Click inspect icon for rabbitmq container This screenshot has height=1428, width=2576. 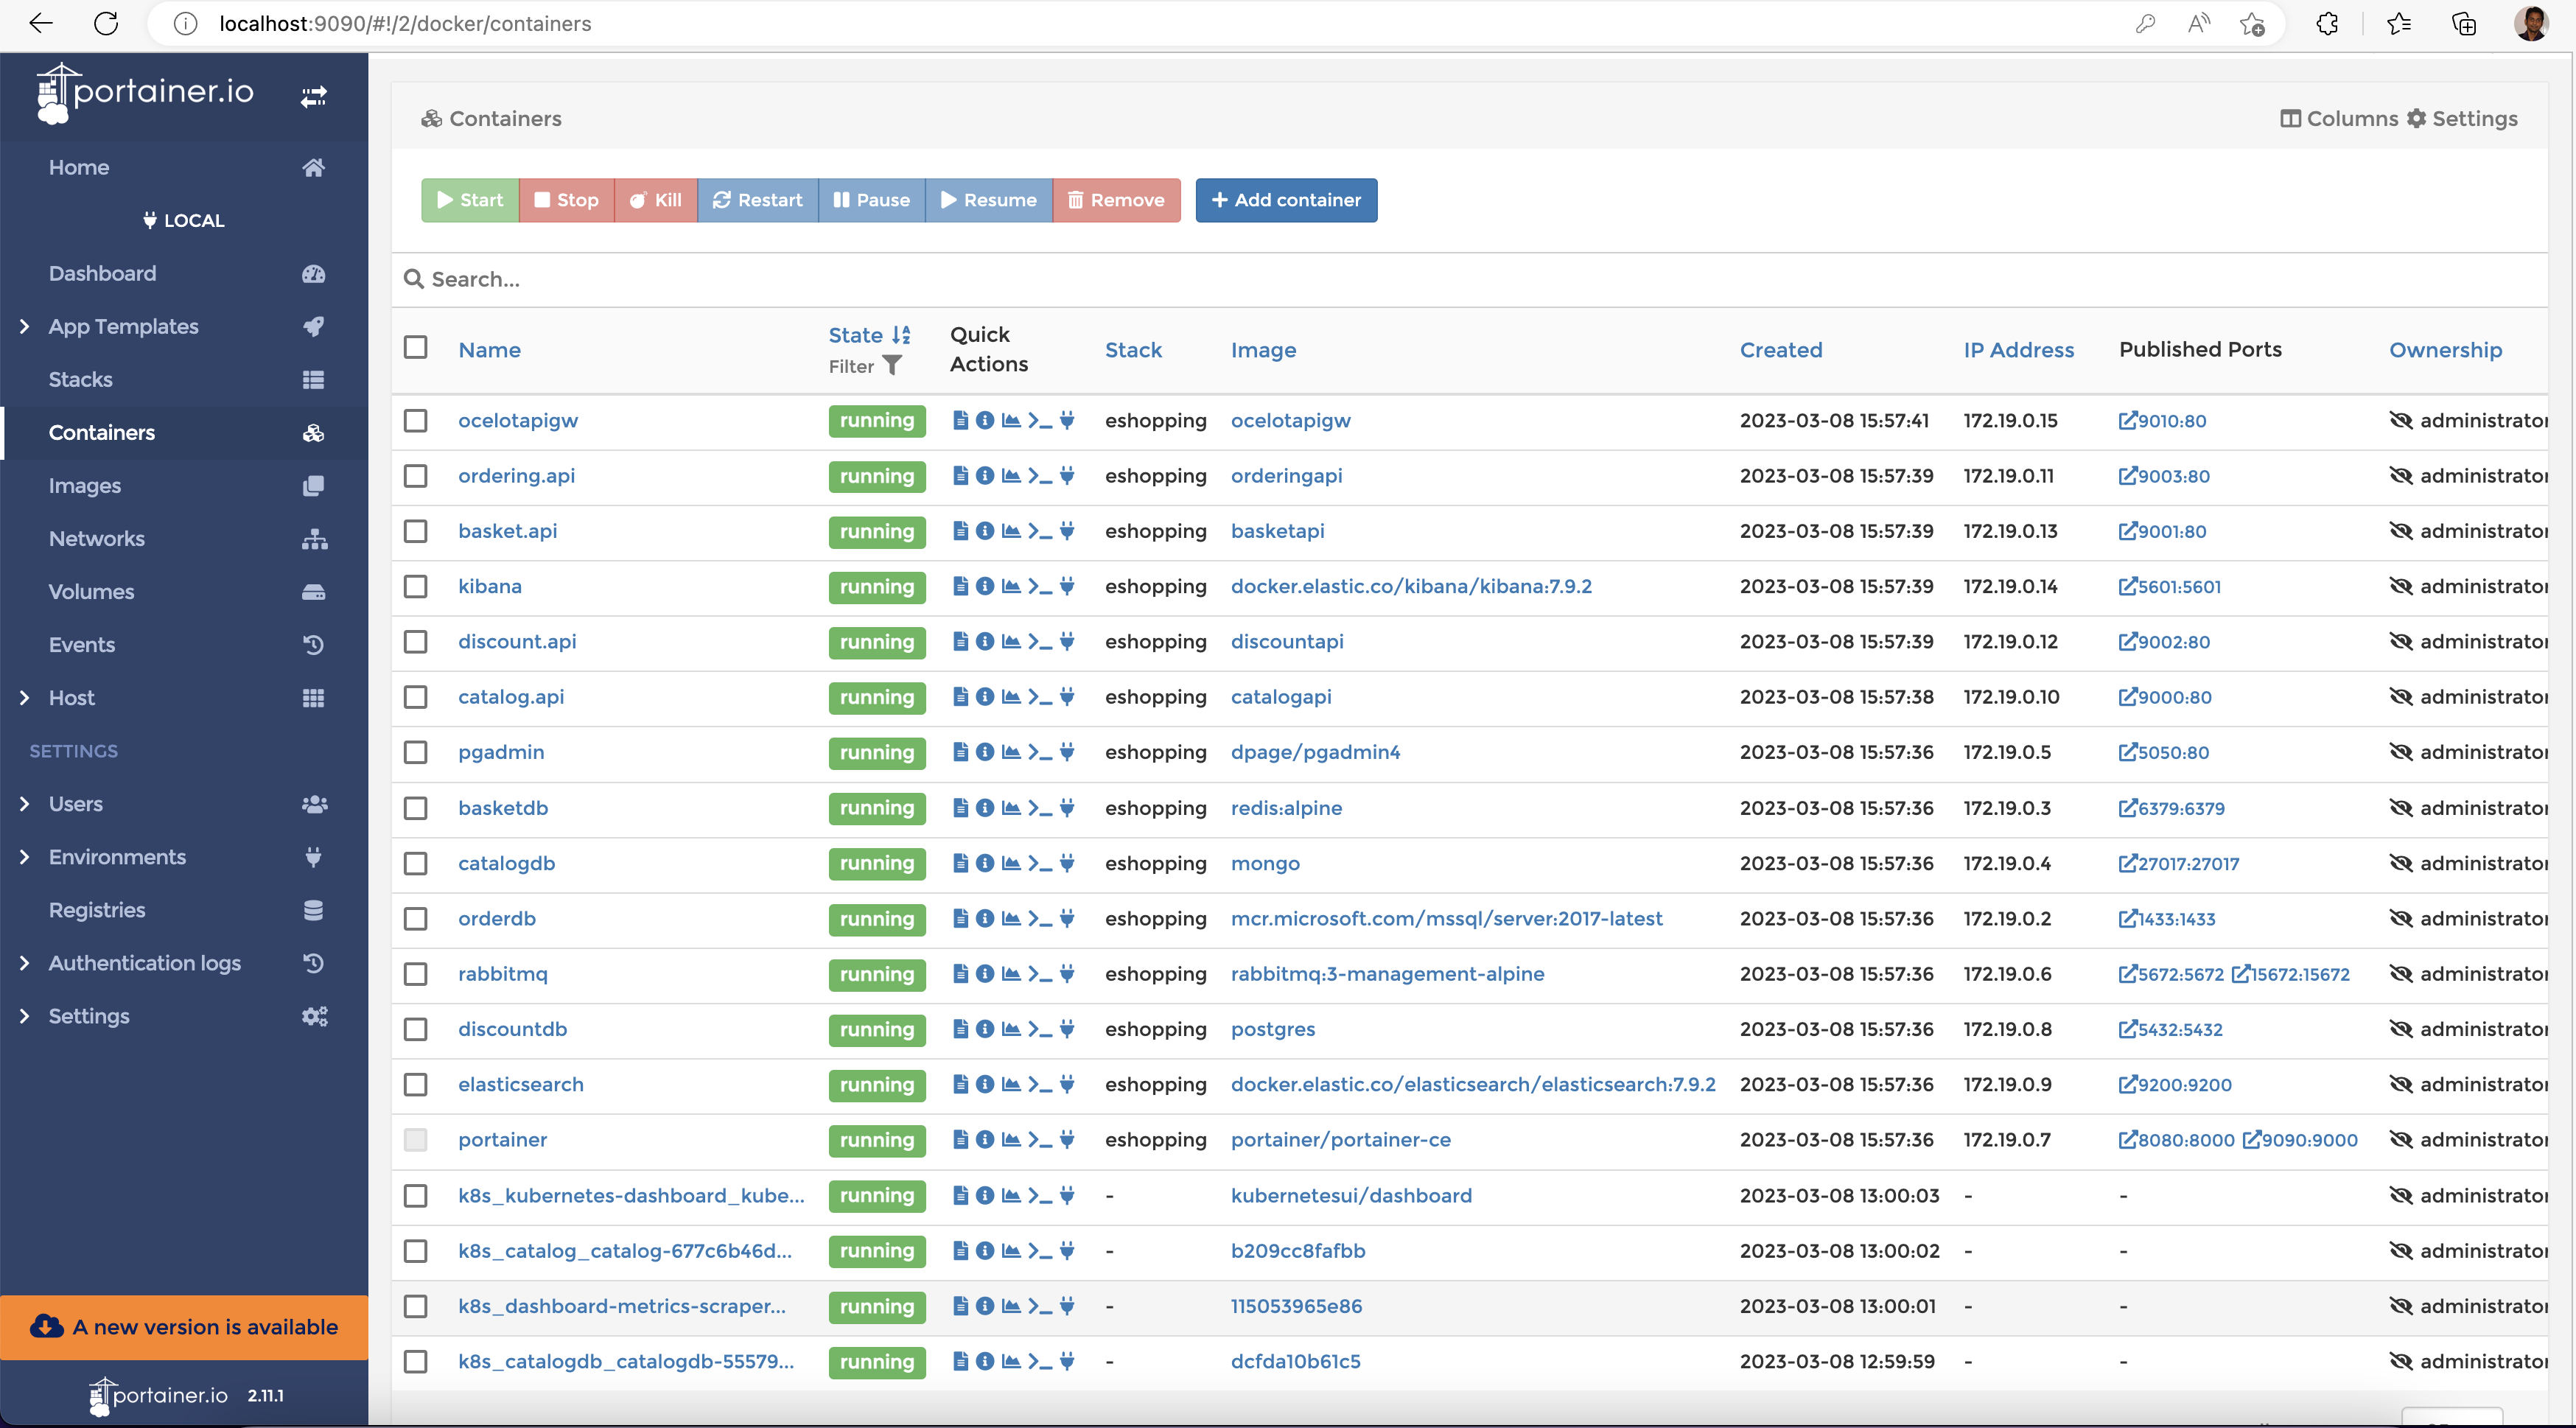(985, 974)
